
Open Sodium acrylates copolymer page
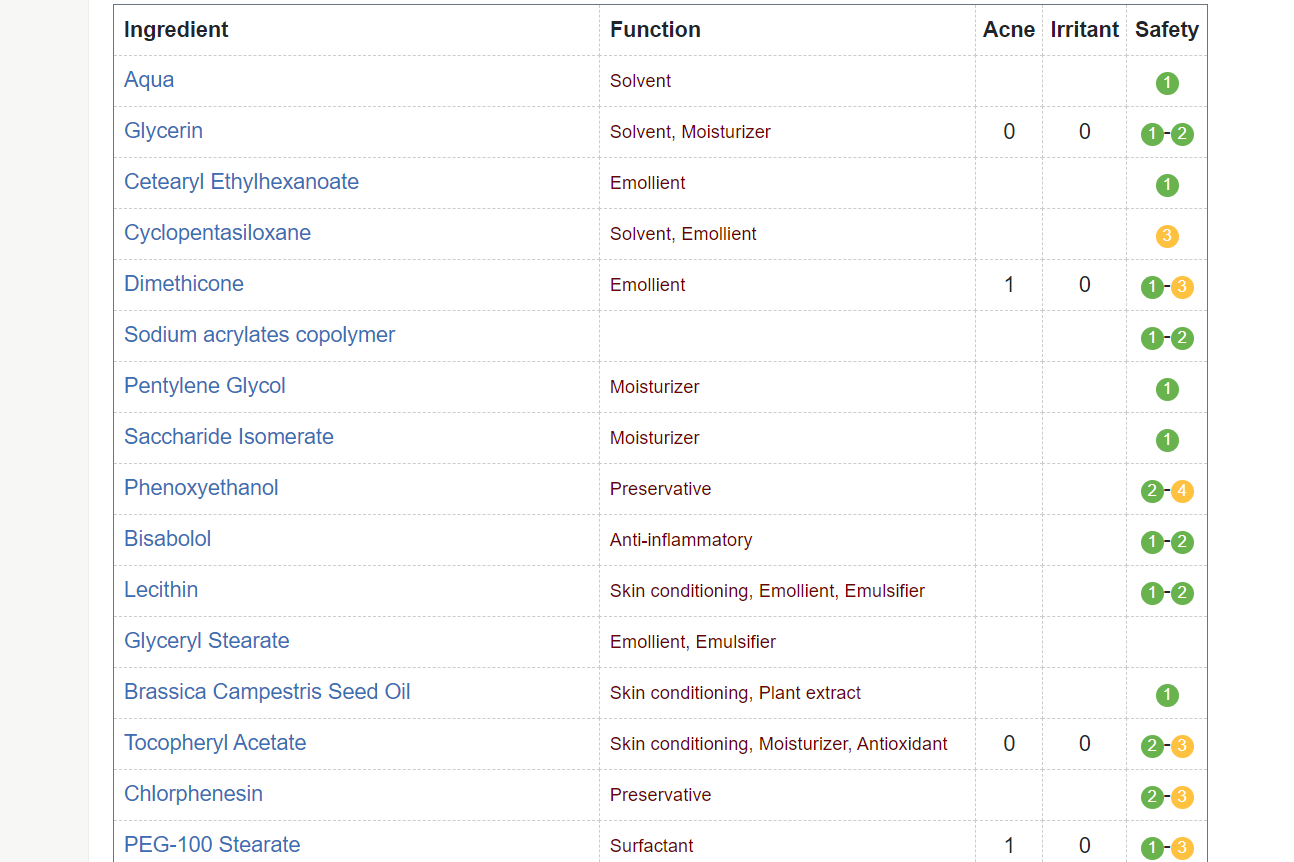click(259, 335)
